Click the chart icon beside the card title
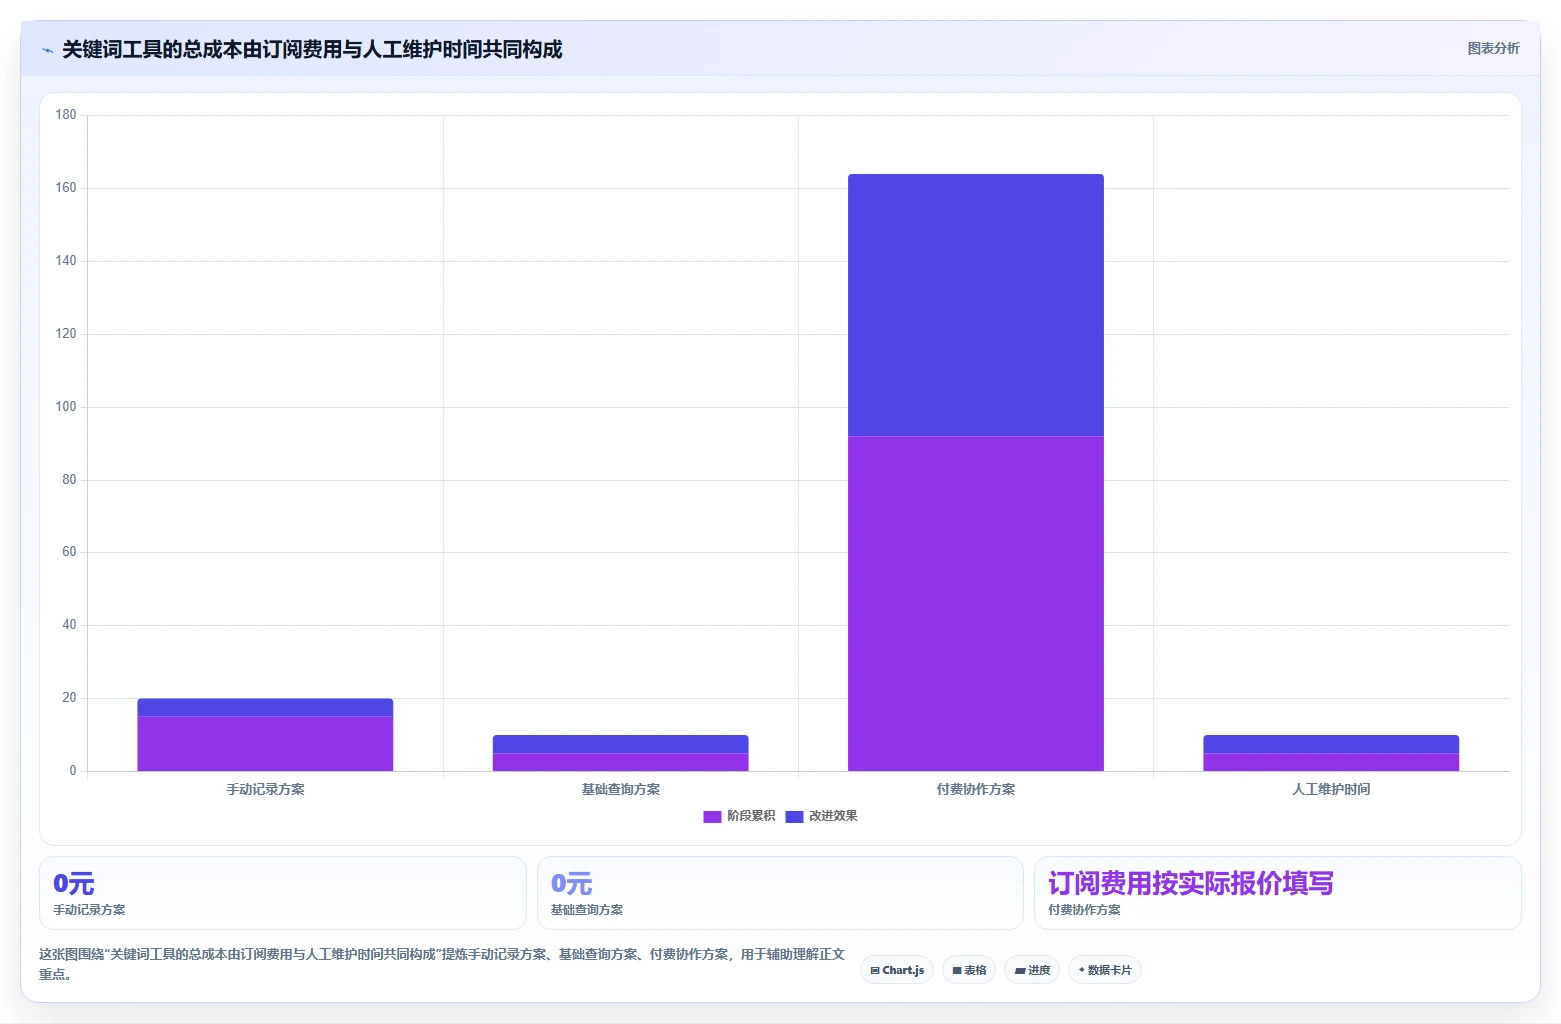The width and height of the screenshot is (1561, 1024). [47, 50]
